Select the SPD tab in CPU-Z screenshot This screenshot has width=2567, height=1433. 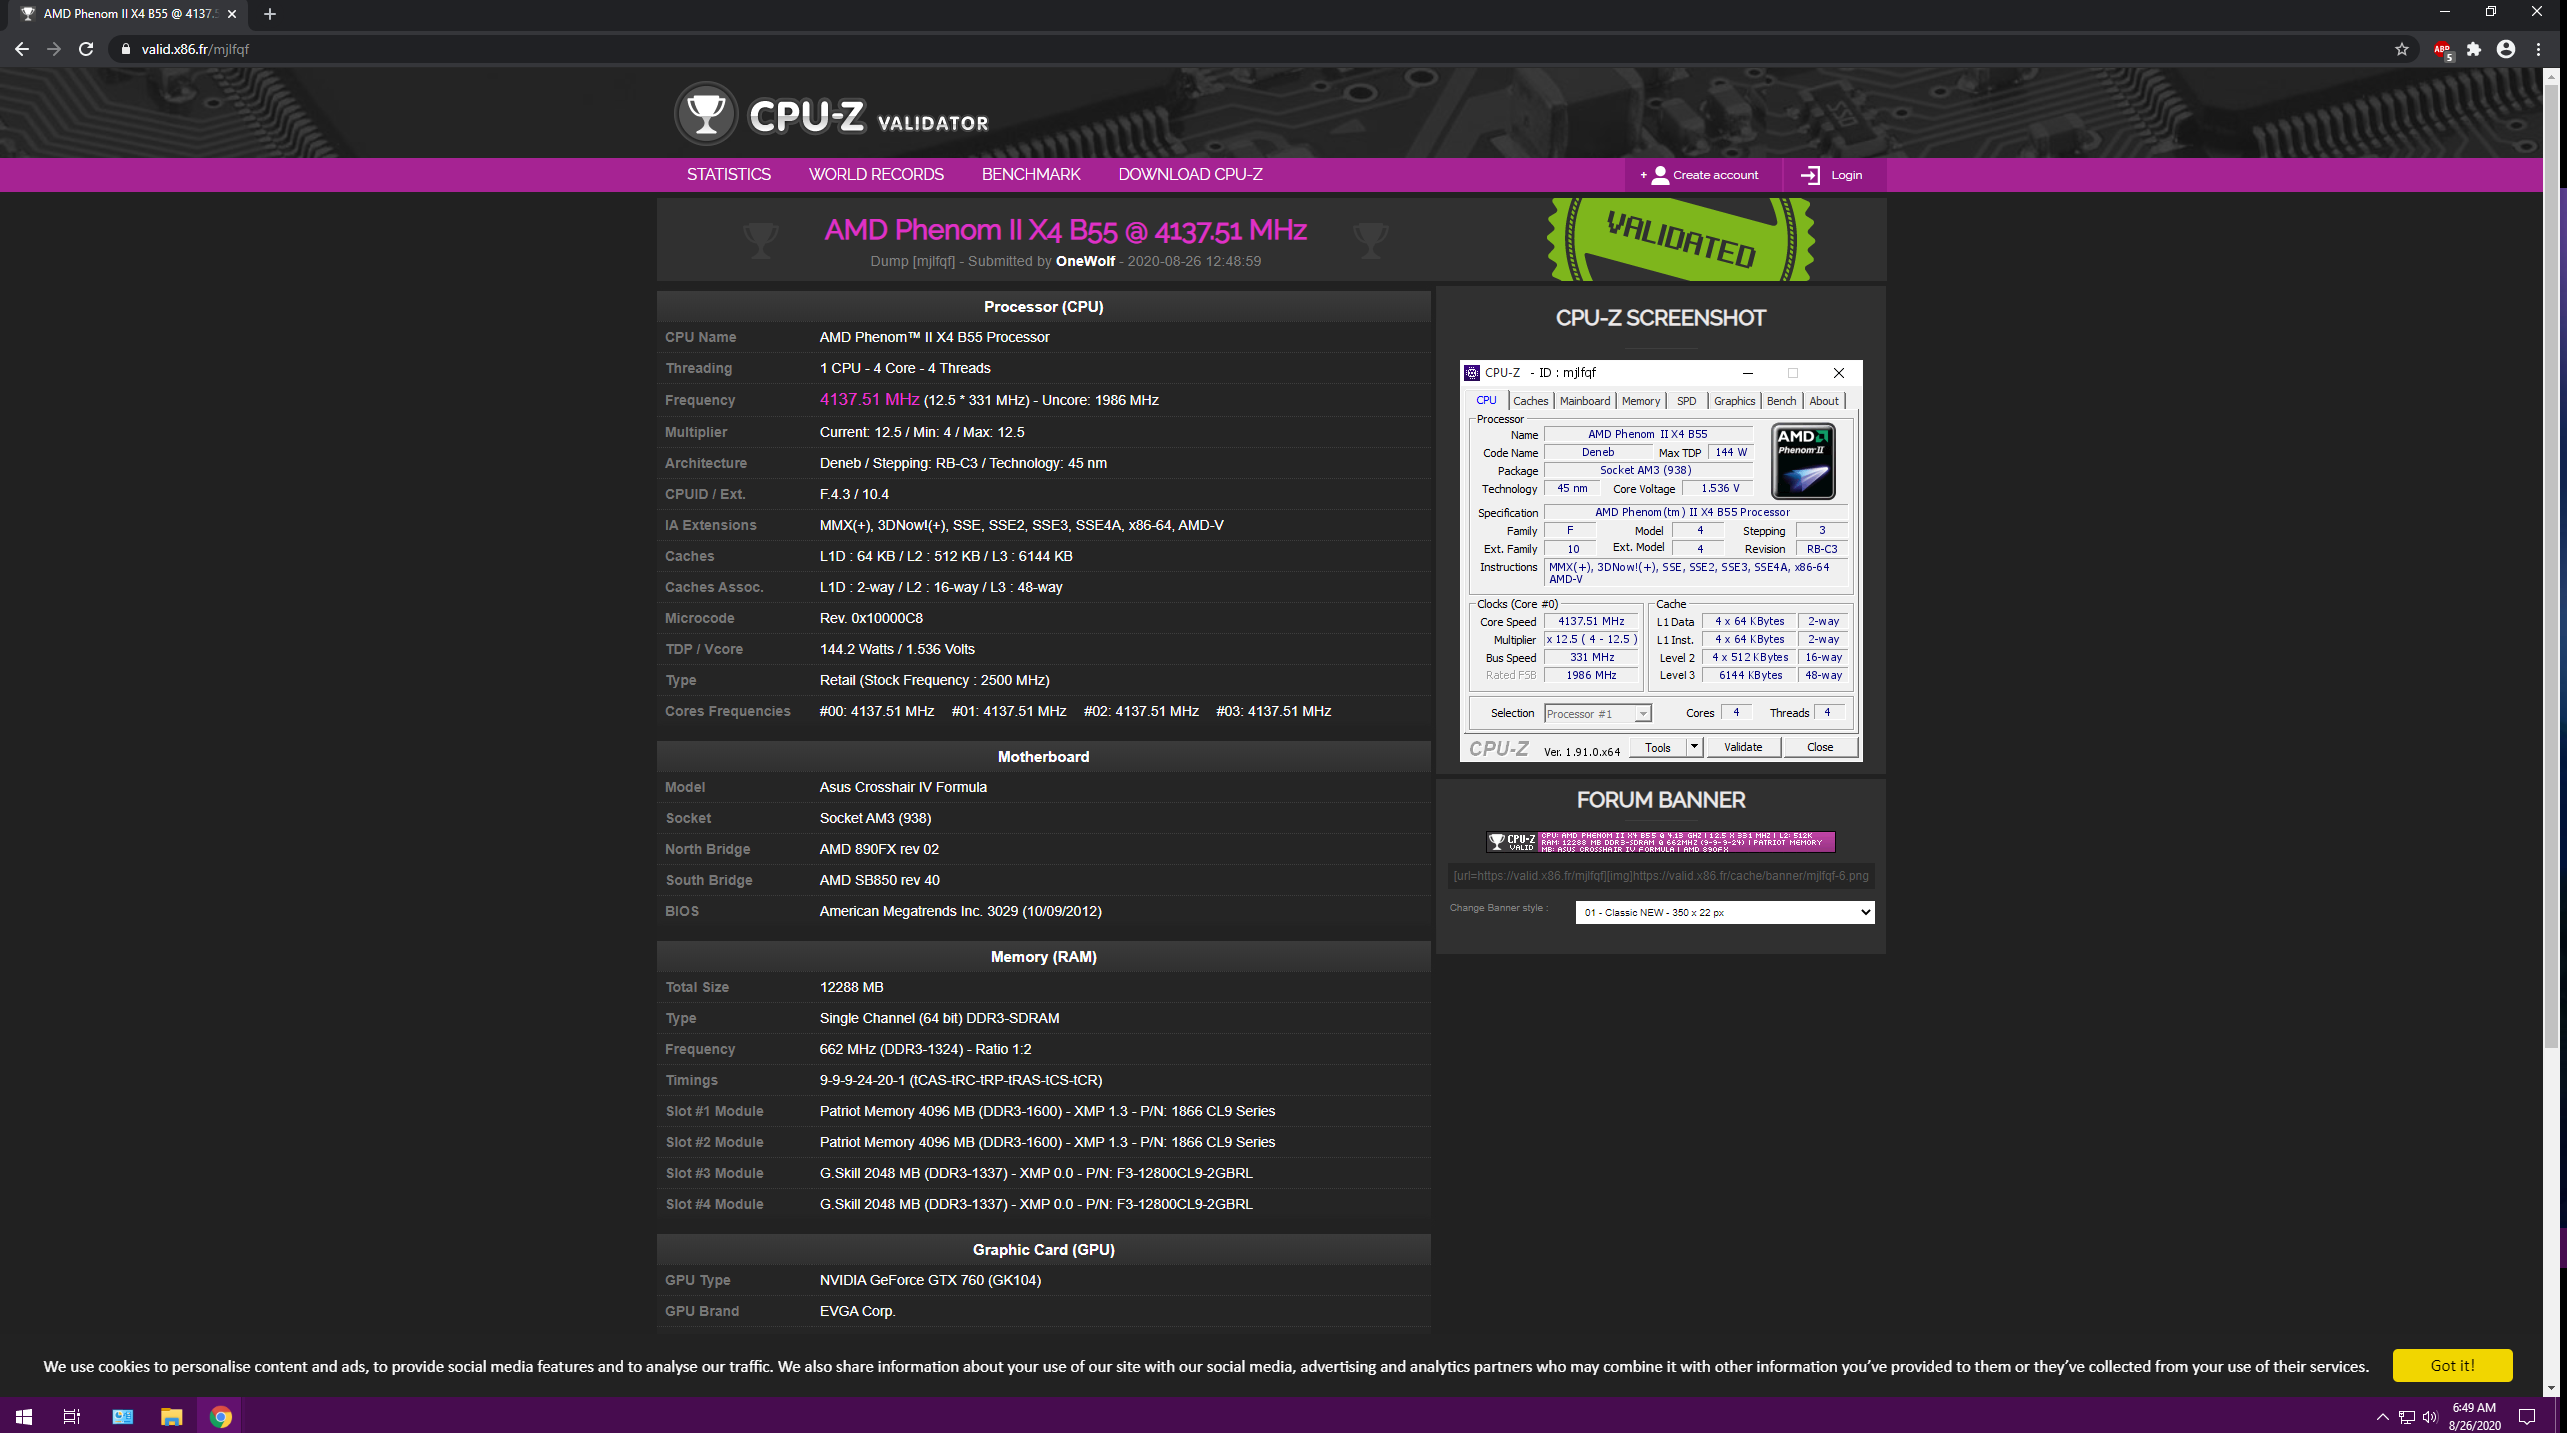click(1686, 401)
